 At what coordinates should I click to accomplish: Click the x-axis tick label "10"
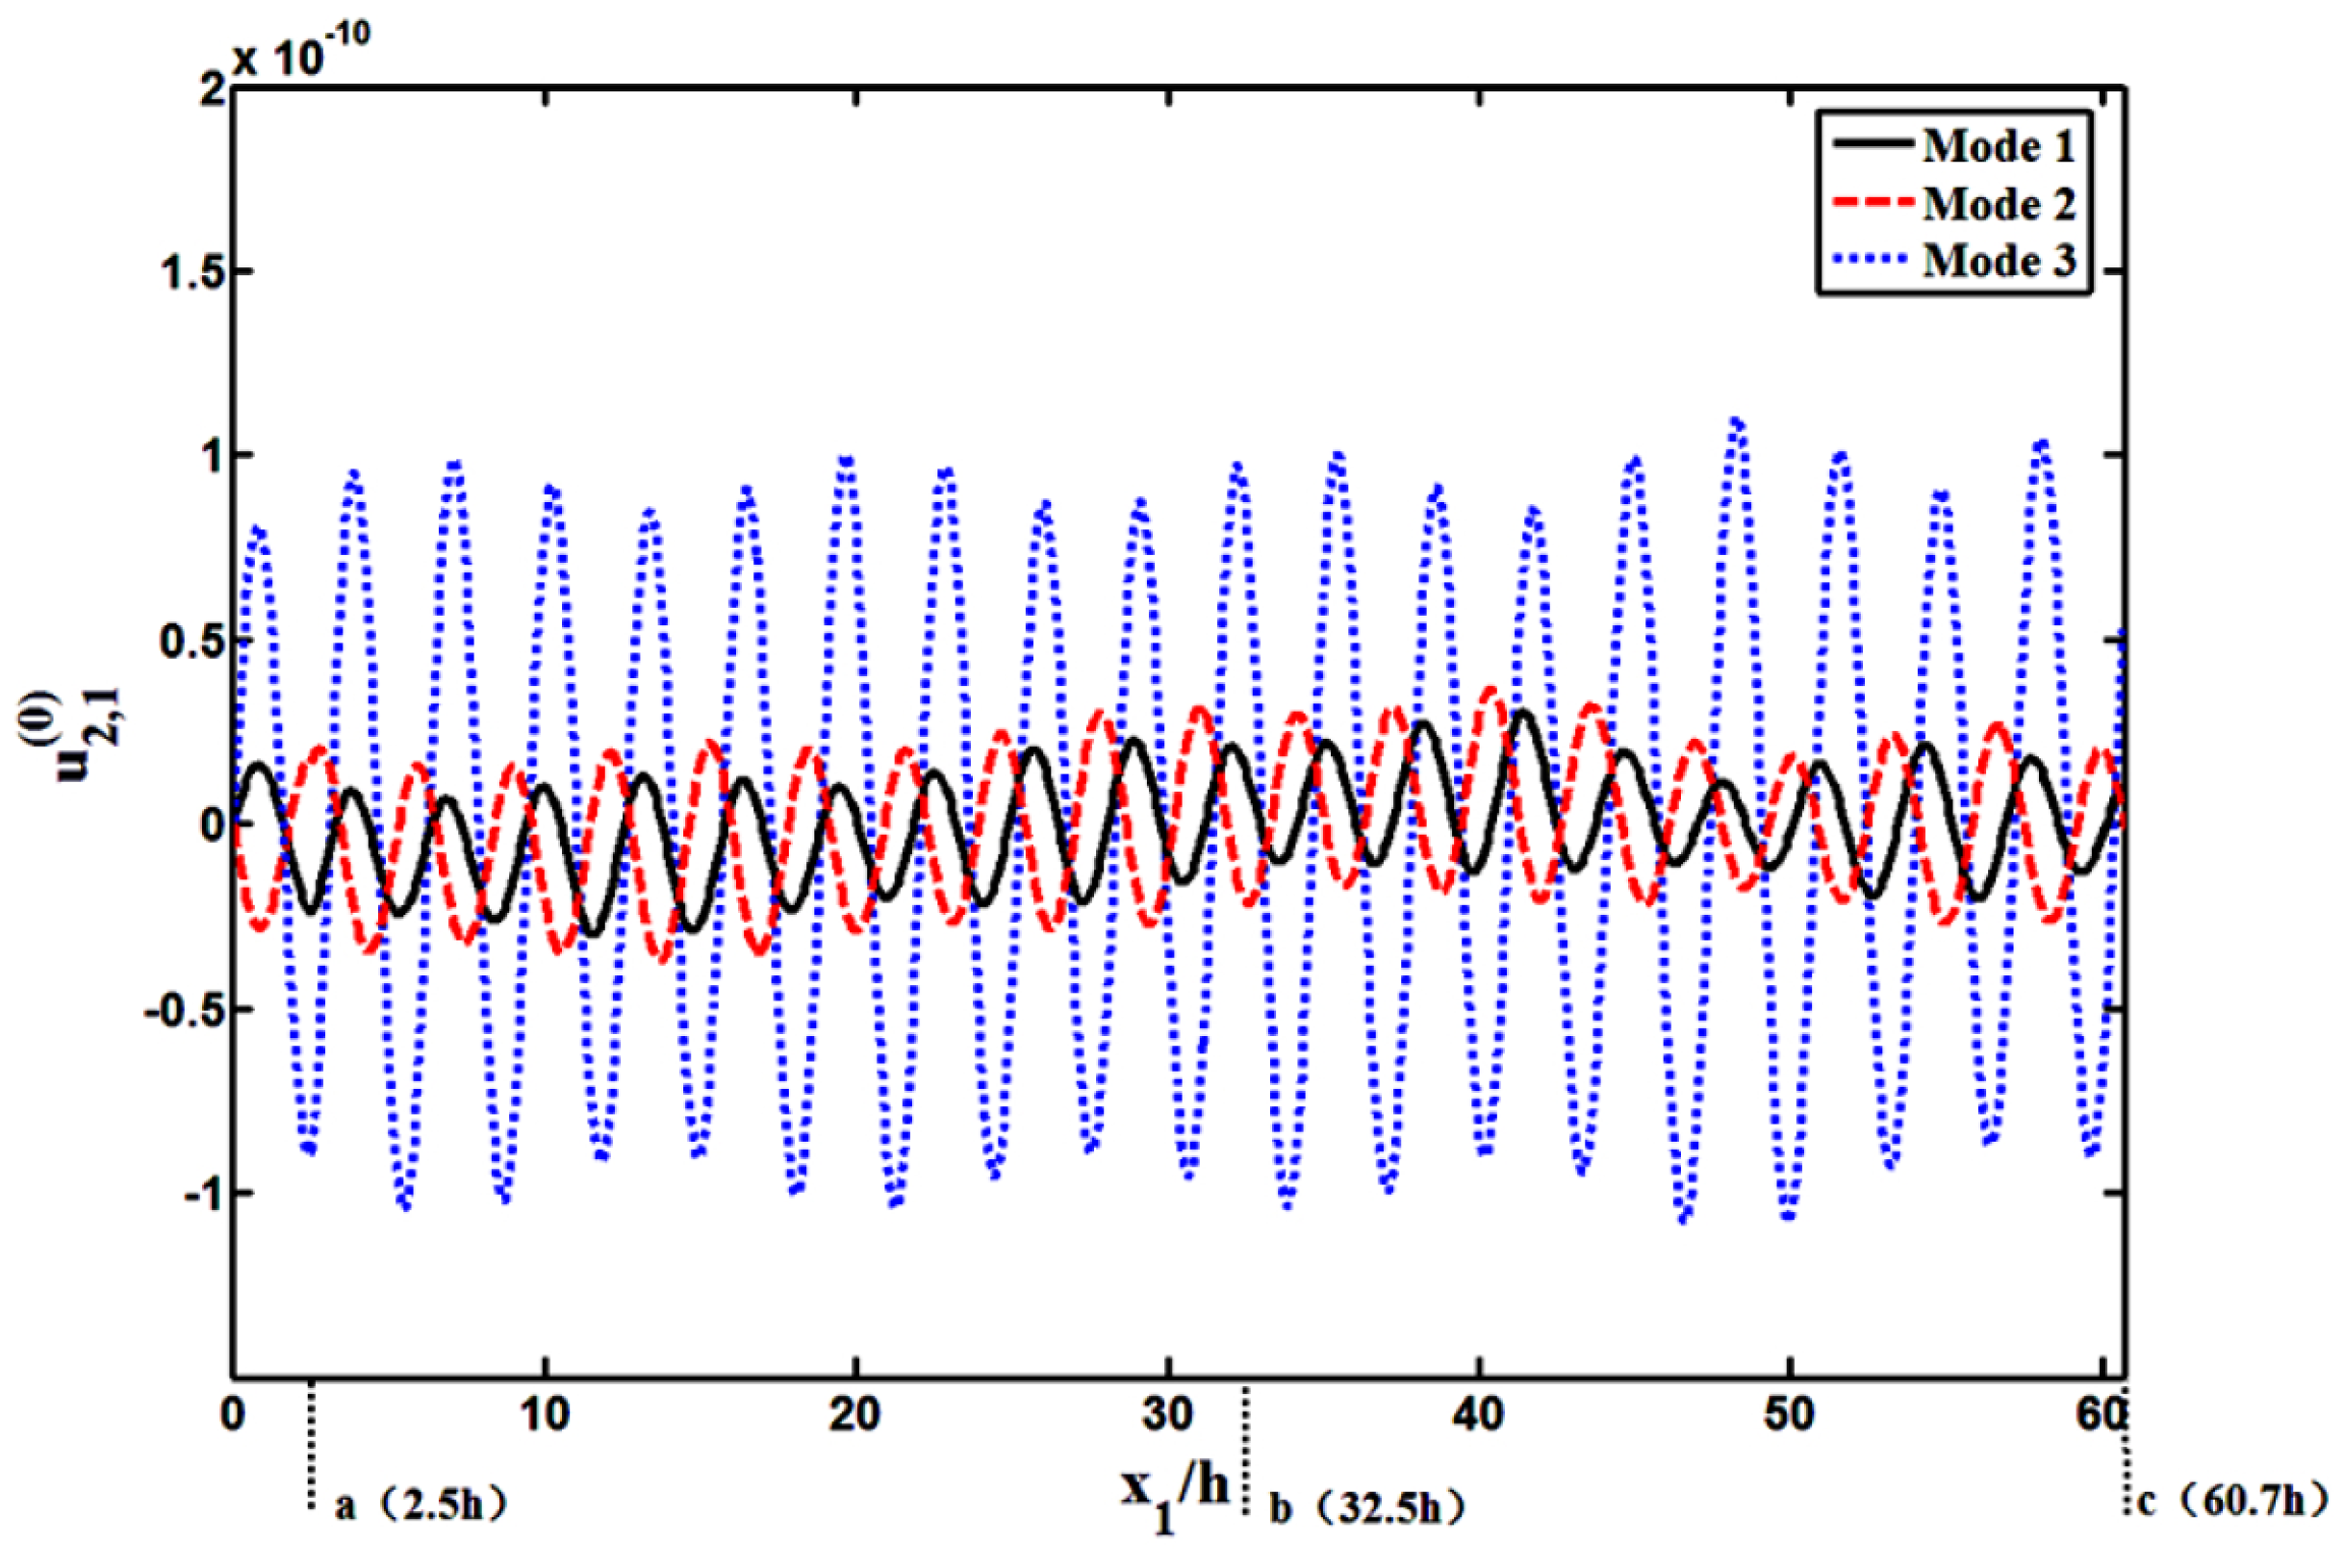(x=545, y=1415)
